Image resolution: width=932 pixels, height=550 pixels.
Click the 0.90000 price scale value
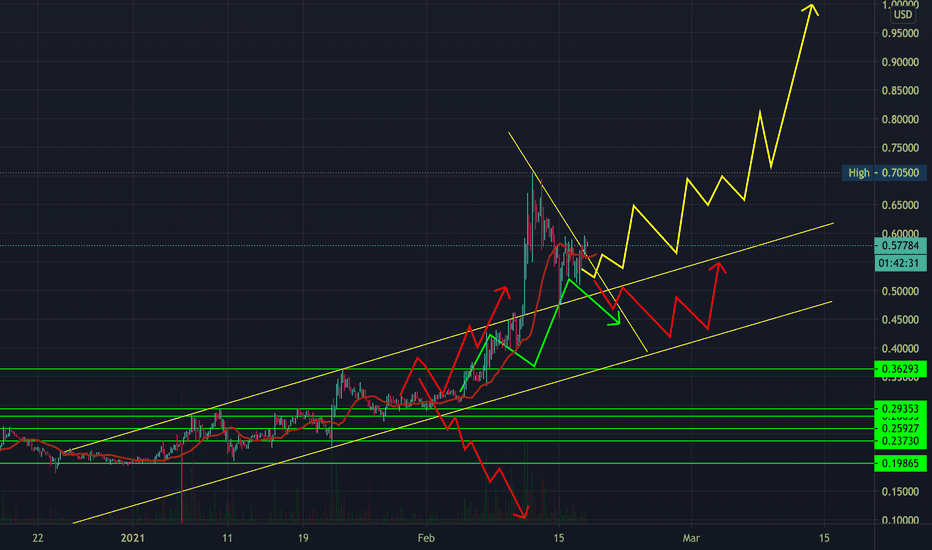pyautogui.click(x=900, y=62)
